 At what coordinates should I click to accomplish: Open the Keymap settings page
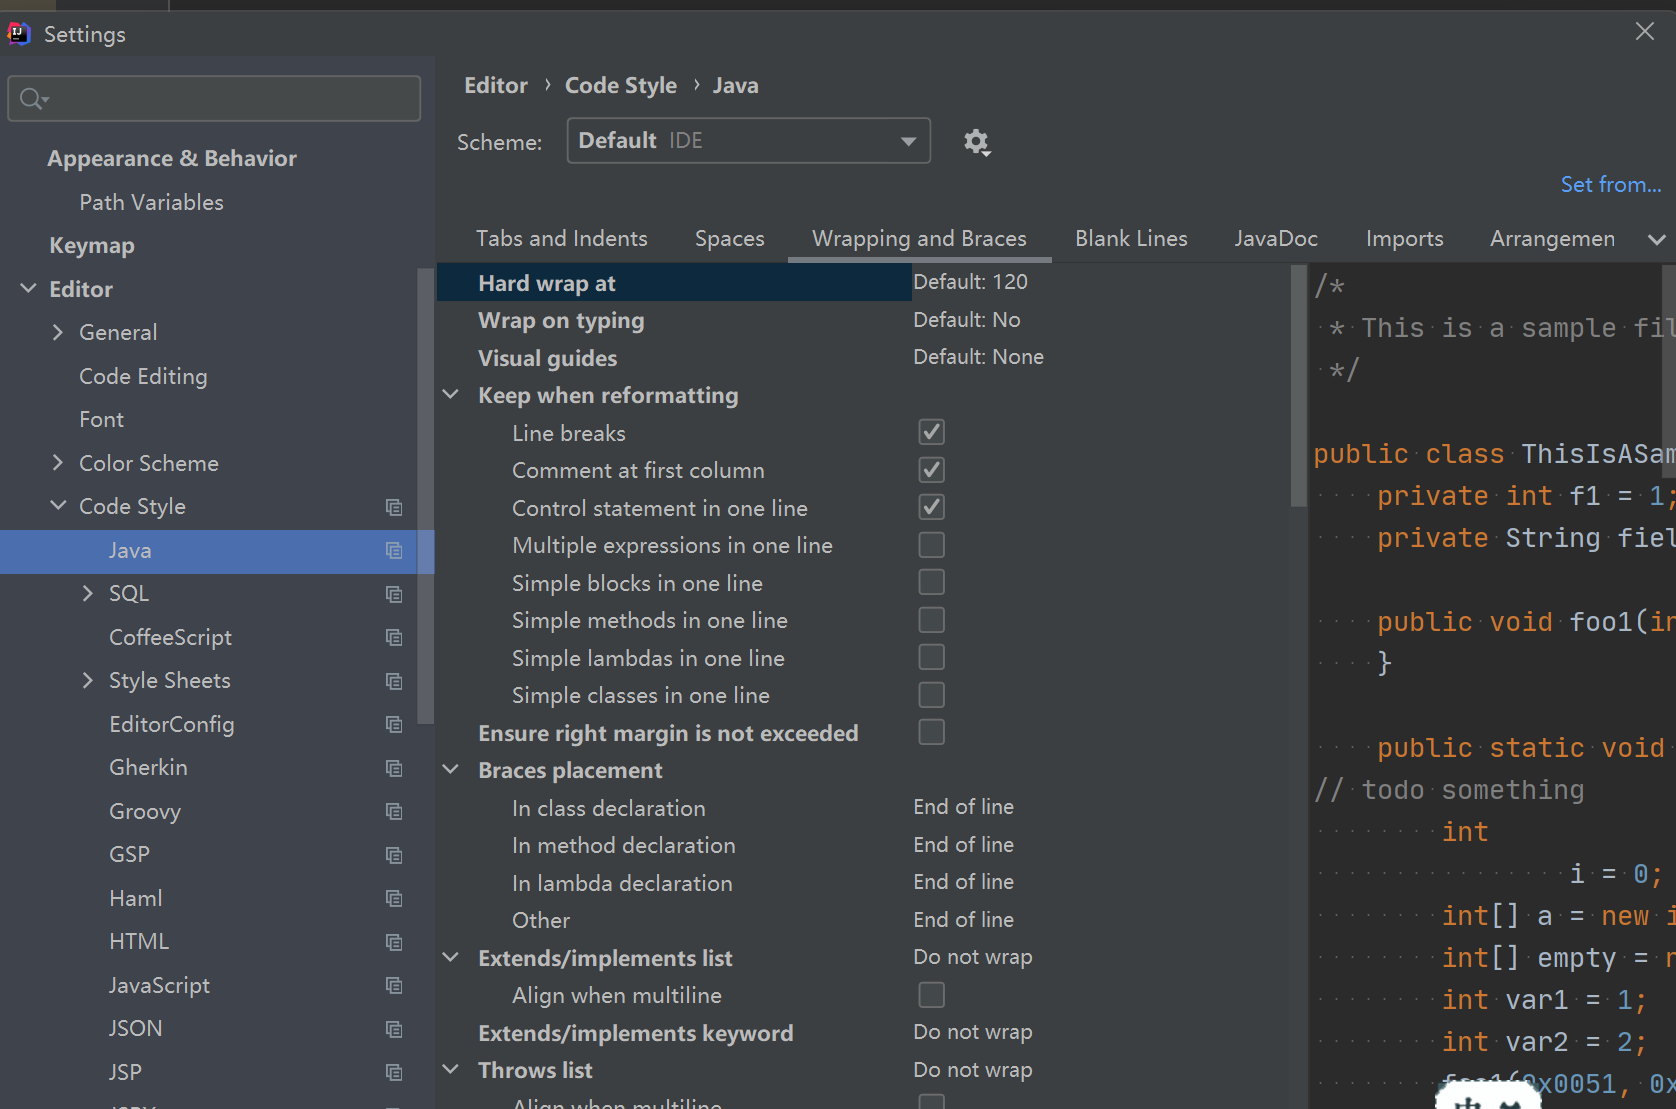point(92,245)
